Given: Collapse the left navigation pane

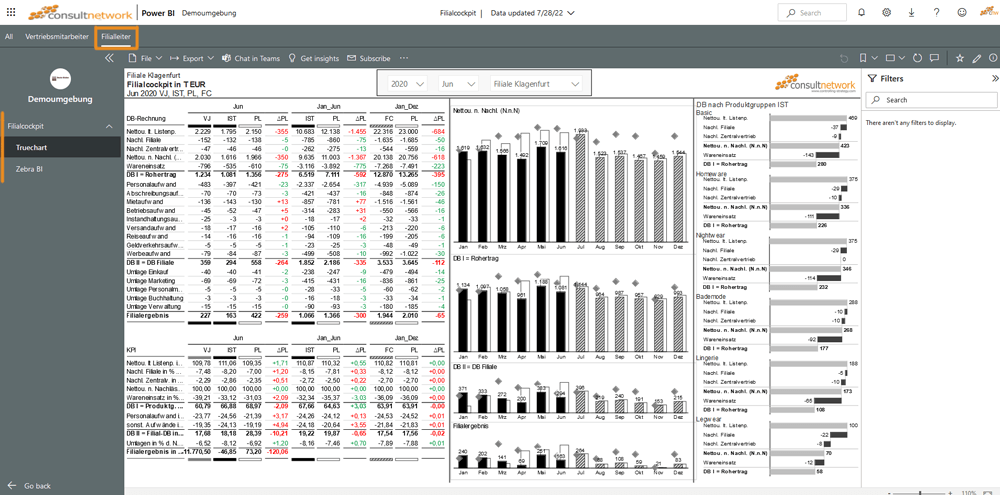Looking at the screenshot, I should [x=110, y=58].
